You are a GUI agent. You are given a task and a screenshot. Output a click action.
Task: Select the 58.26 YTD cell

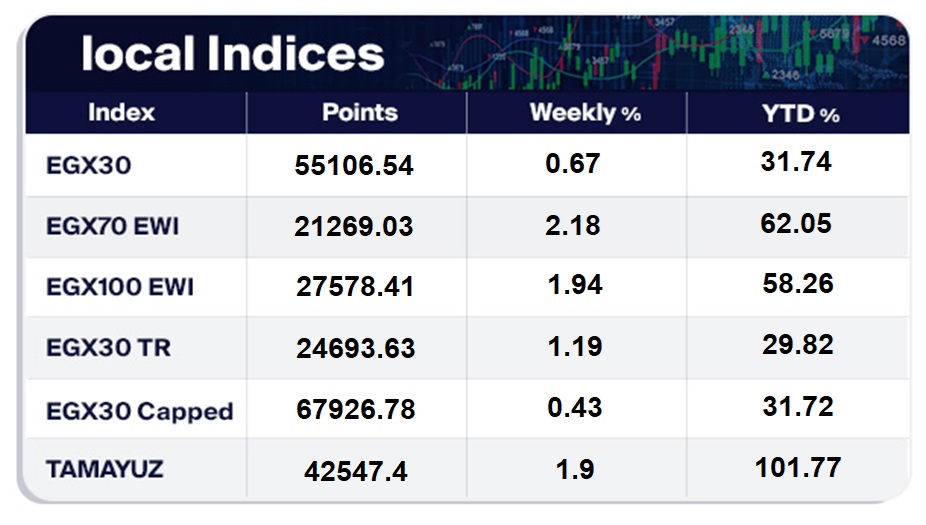798,283
